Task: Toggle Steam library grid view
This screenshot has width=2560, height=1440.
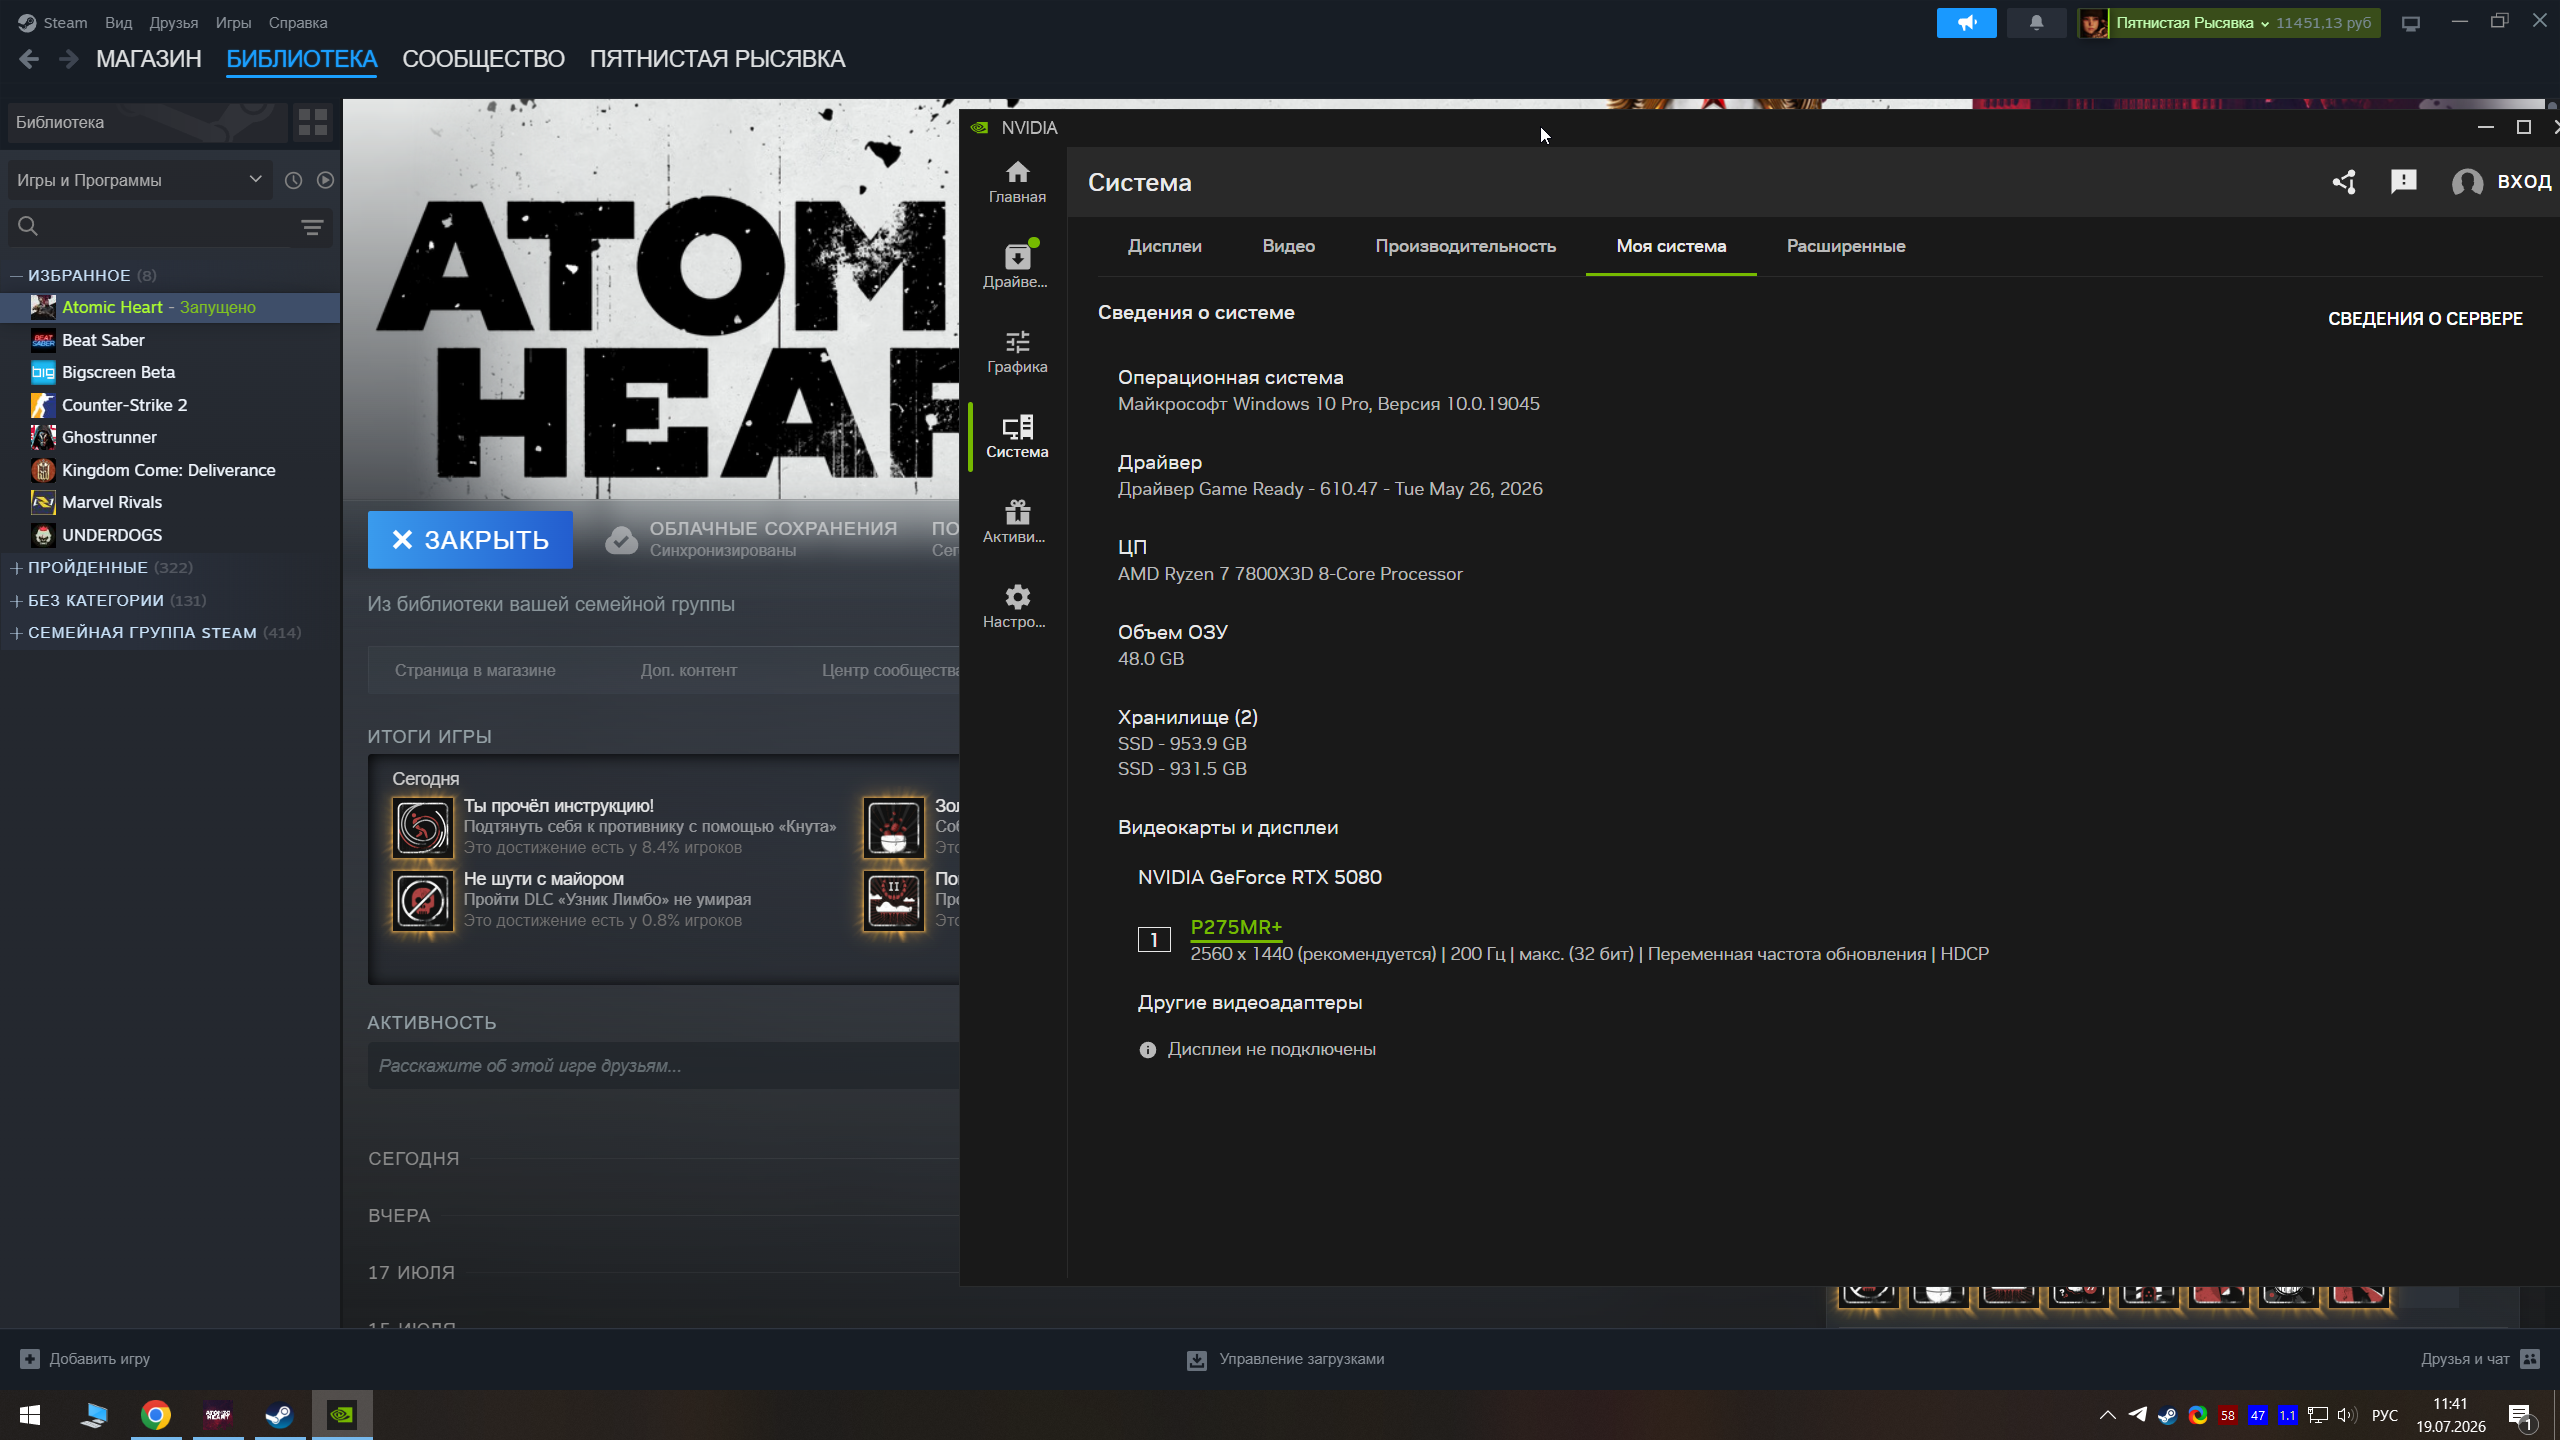Action: pos(313,122)
